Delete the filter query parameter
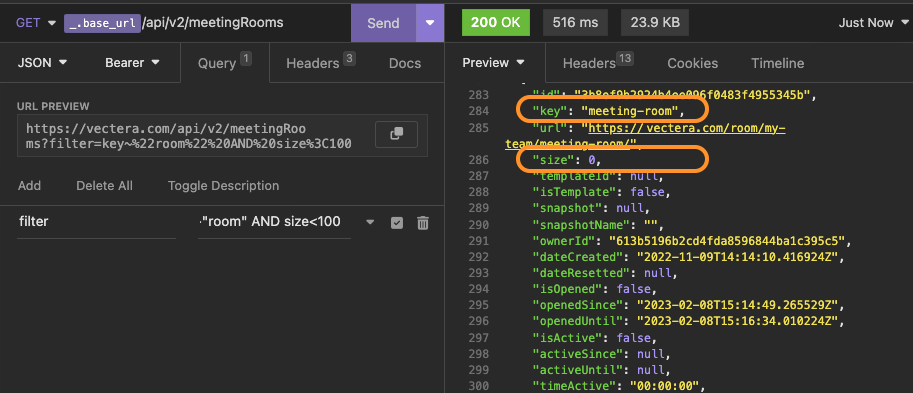This screenshot has height=393, width=913. tap(423, 222)
